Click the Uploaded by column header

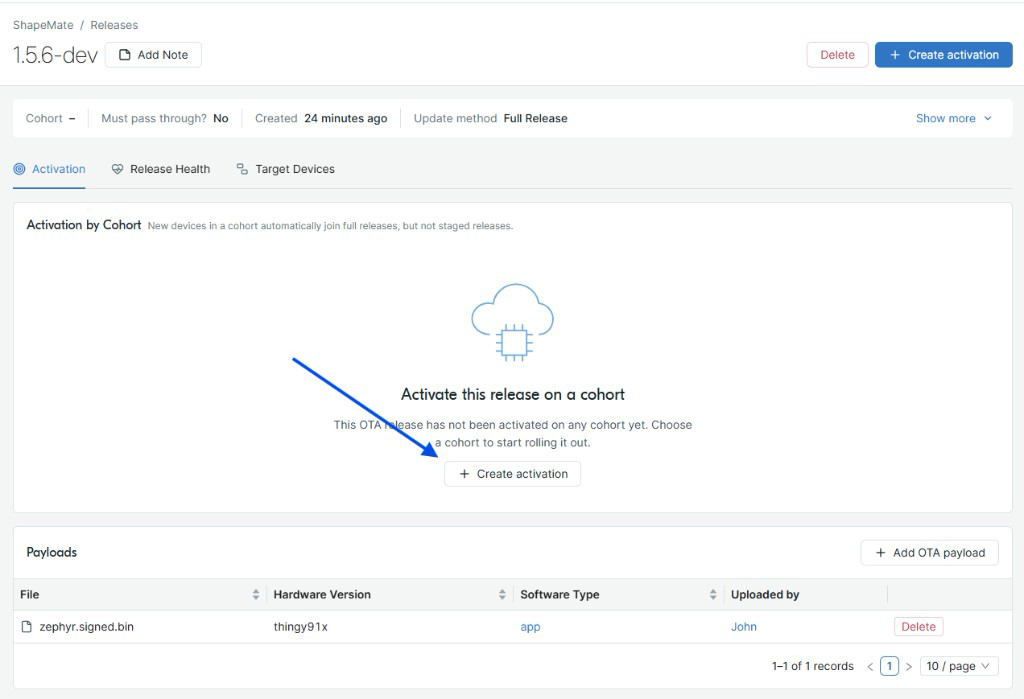pyautogui.click(x=765, y=594)
